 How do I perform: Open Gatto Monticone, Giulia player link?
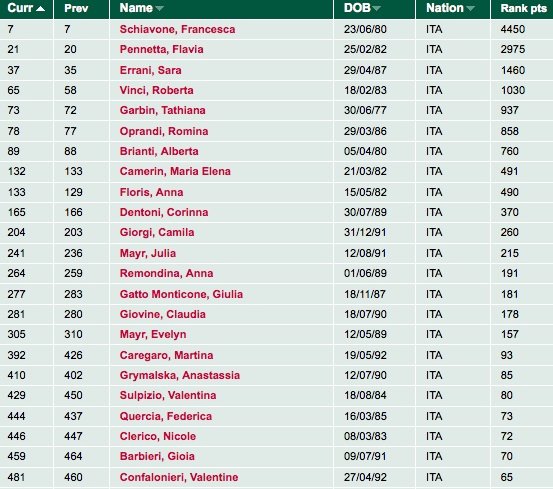(181, 294)
